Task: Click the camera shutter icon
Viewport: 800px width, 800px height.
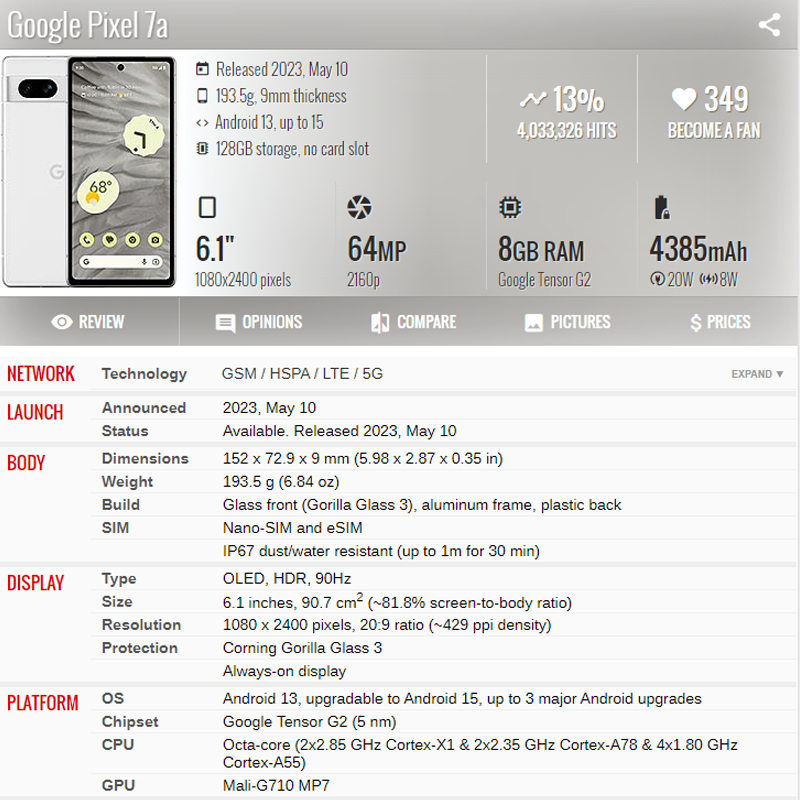Action: tap(358, 208)
